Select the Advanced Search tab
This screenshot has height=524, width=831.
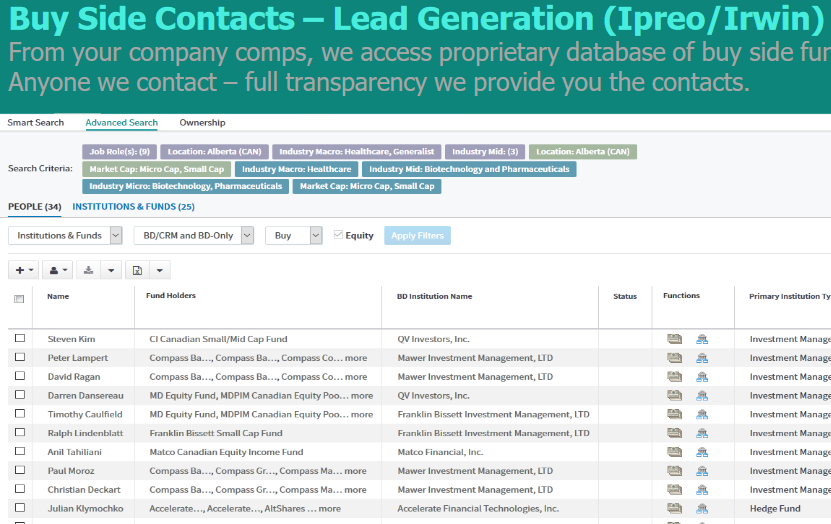pyautogui.click(x=121, y=122)
